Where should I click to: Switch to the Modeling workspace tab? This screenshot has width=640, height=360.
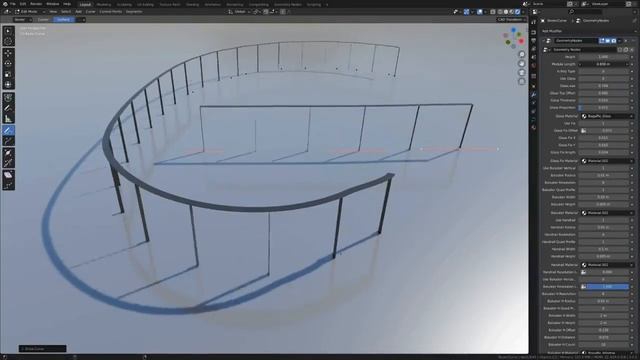point(104,4)
